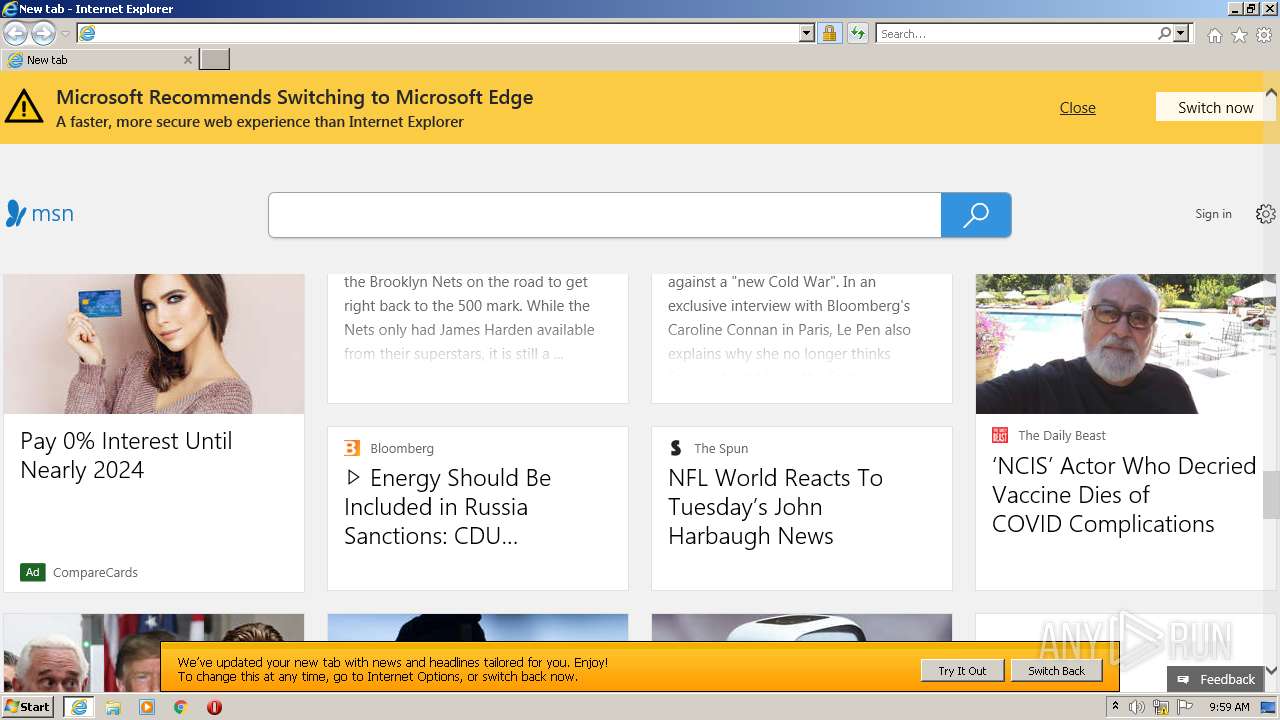1280x720 pixels.
Task: Click the browser Forward arrow button
Action: (43, 33)
